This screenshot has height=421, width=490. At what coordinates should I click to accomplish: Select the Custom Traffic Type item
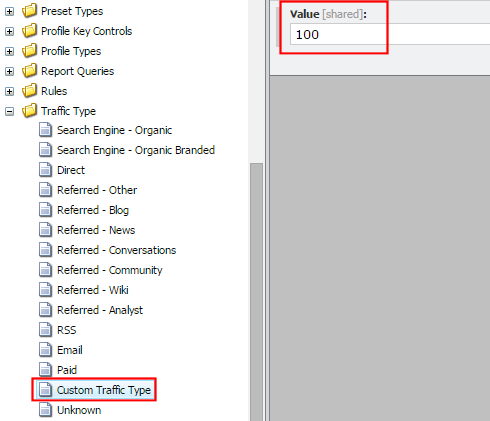pyautogui.click(x=104, y=390)
